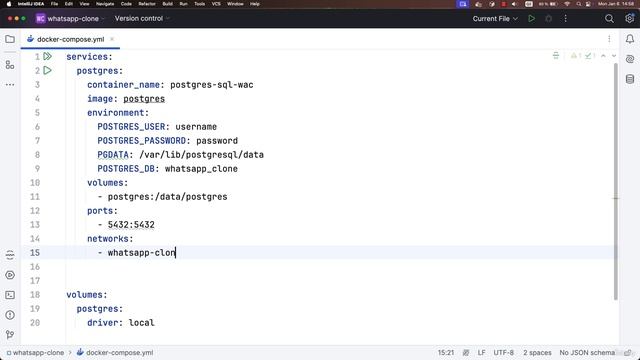Run postgres service gutter icon on line 2
This screenshot has width=640, height=360.
point(48,70)
